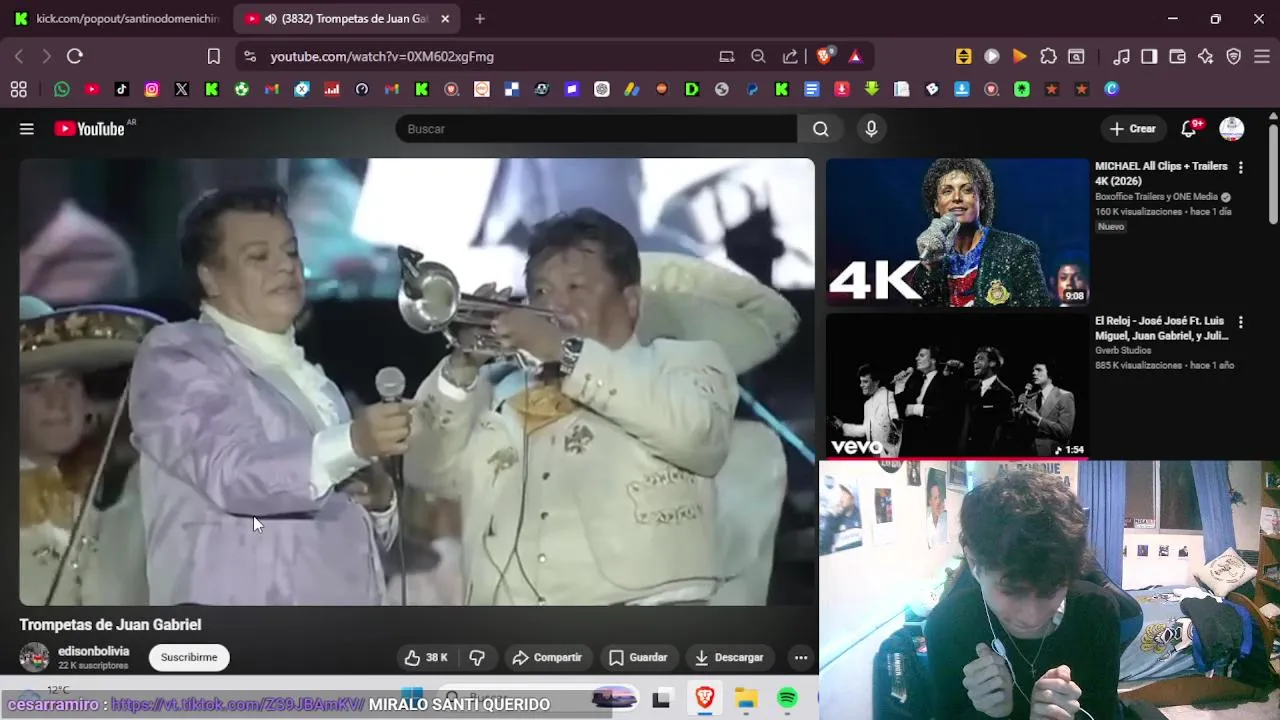Open File Explorer from the taskbar
This screenshot has height=720, width=1280.
[746, 698]
